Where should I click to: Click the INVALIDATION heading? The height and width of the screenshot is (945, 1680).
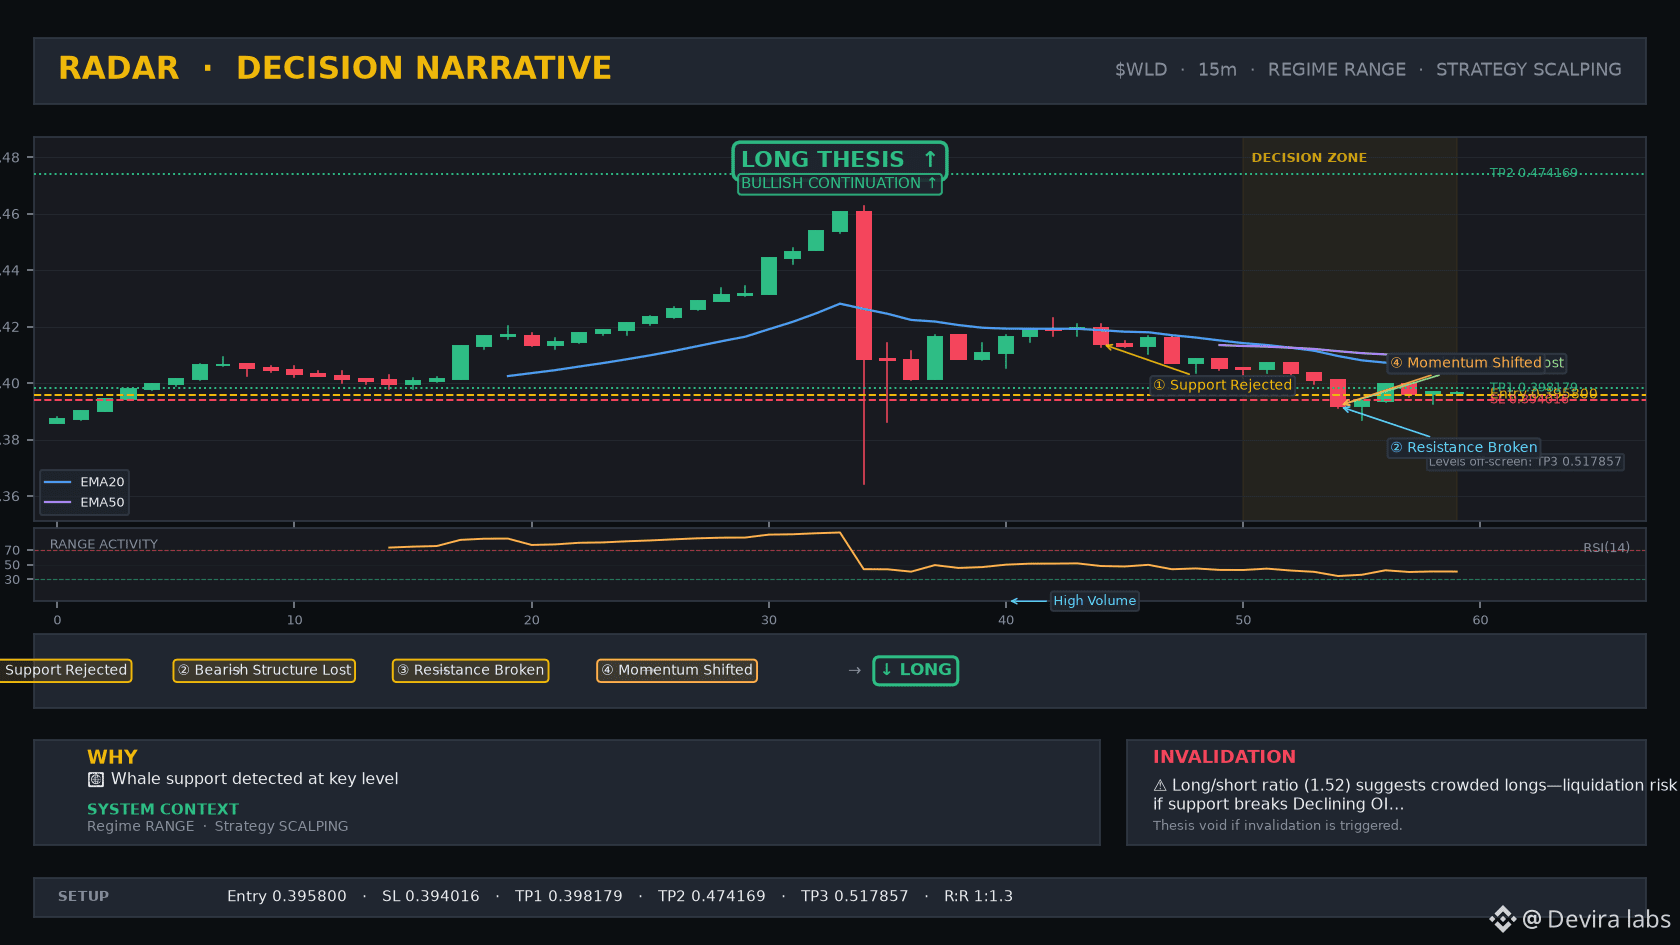tap(1224, 757)
